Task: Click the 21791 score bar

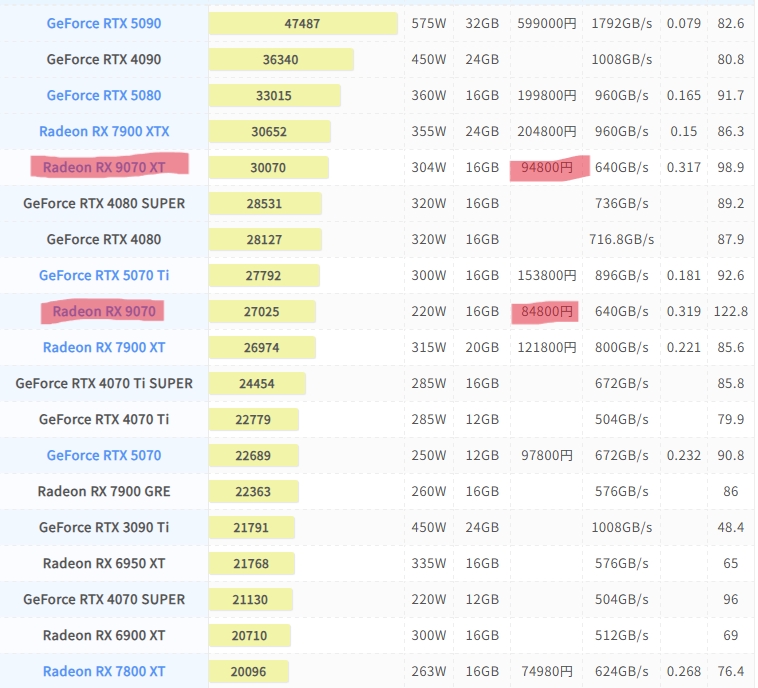Action: tap(251, 527)
